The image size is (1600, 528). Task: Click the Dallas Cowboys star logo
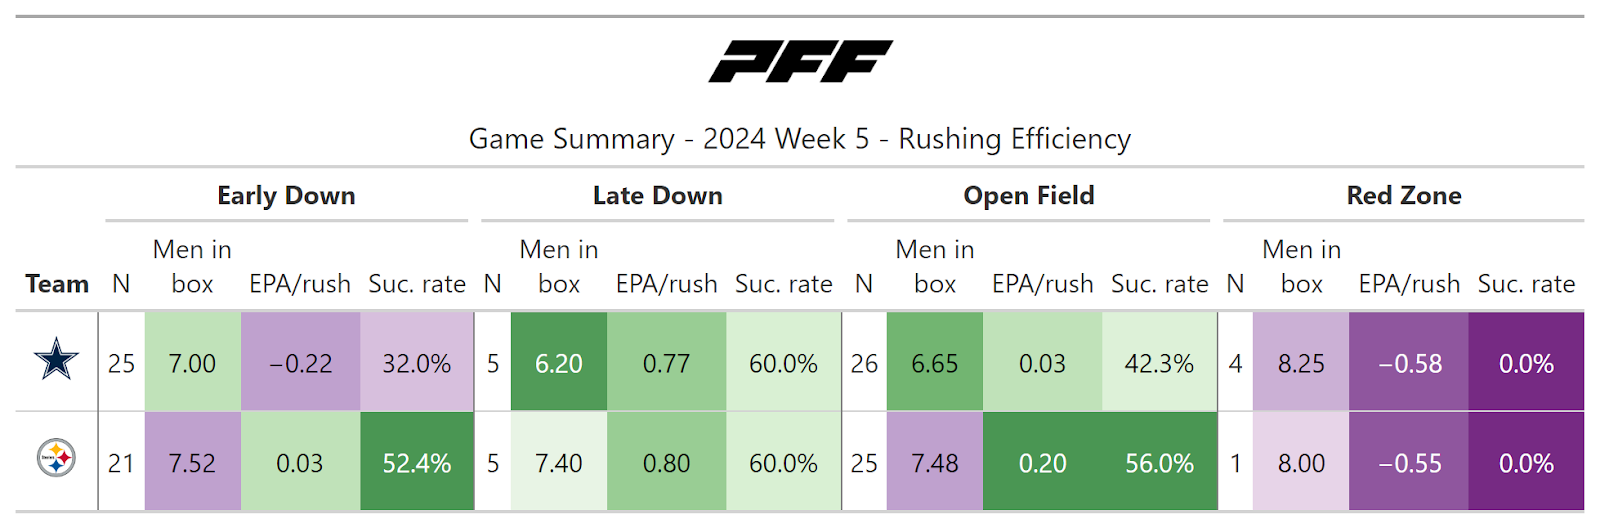(57, 360)
